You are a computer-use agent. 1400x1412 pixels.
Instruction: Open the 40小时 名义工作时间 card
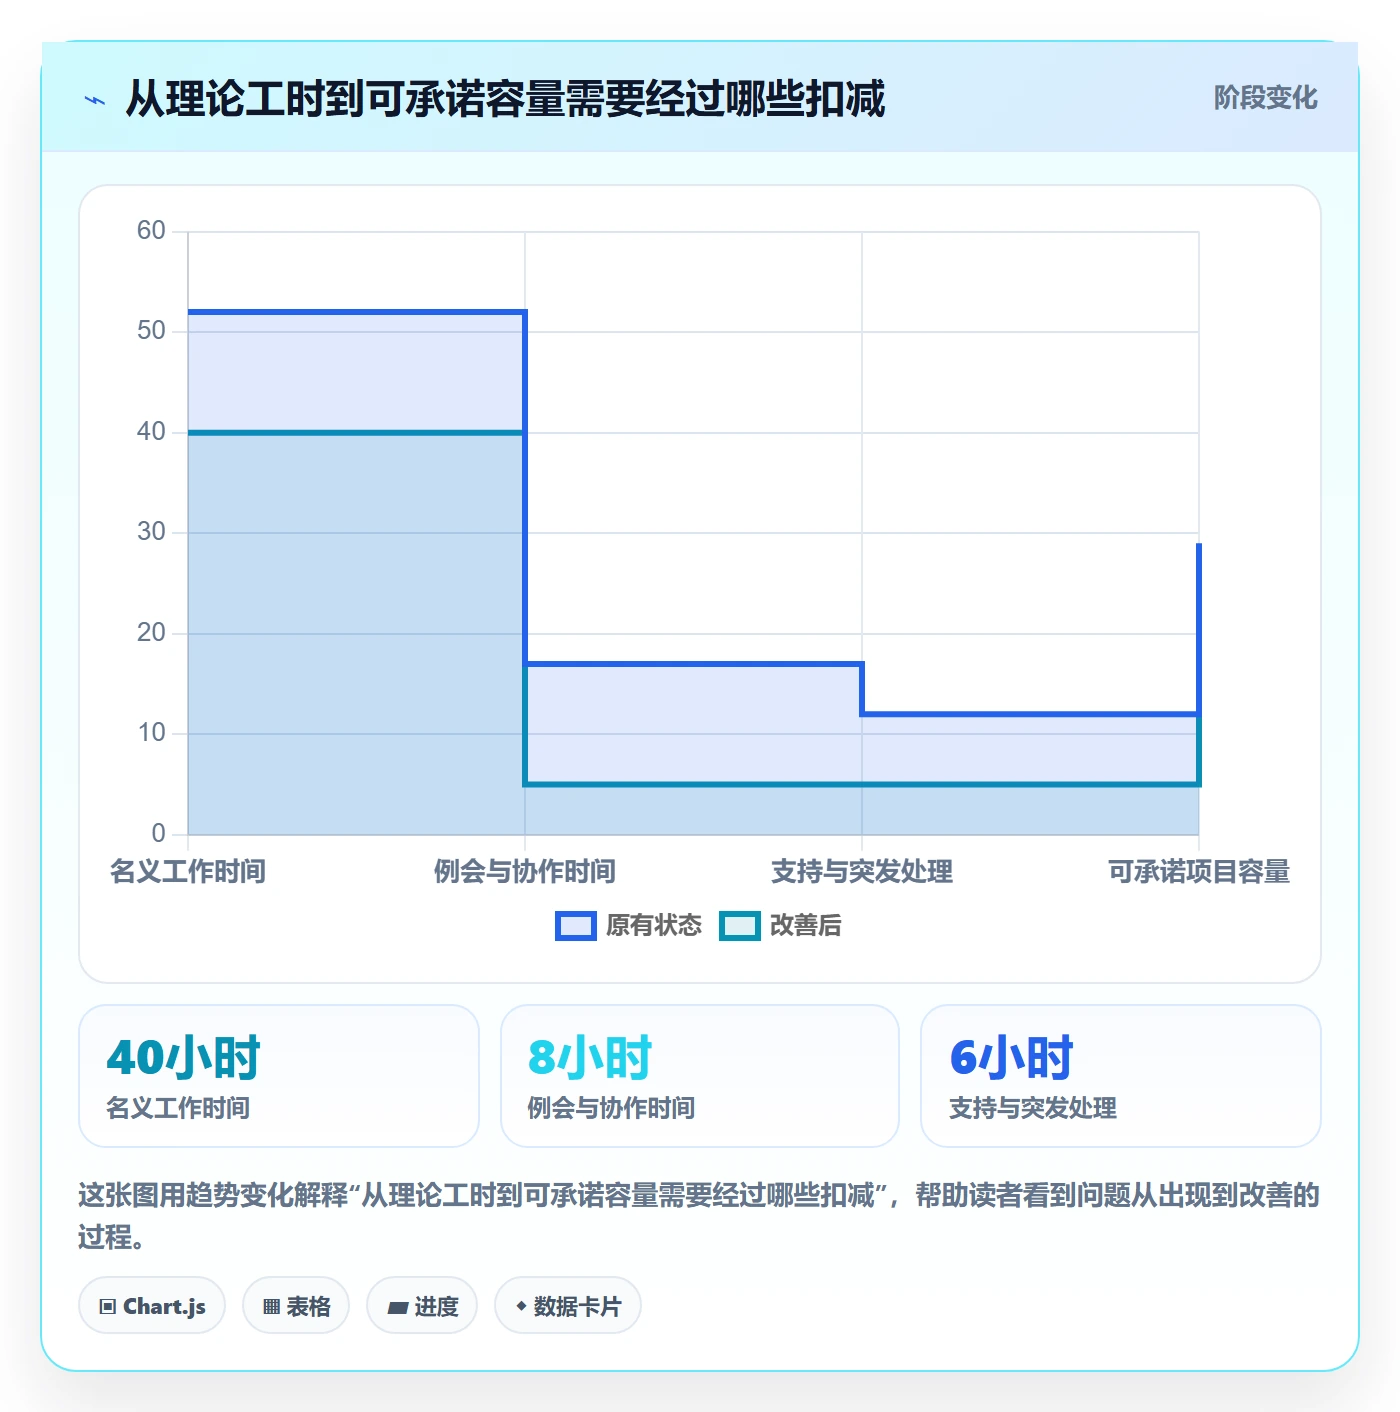pos(279,1076)
